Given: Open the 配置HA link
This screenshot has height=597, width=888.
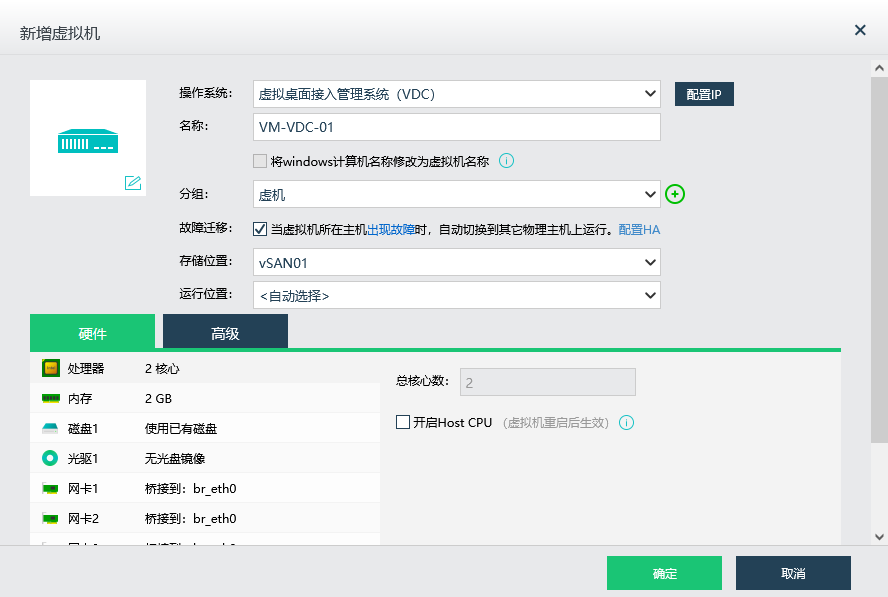Looking at the screenshot, I should click(x=639, y=229).
